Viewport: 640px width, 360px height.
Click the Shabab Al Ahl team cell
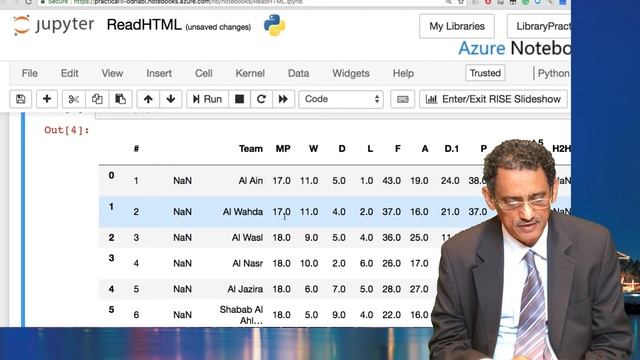[x=241, y=315]
